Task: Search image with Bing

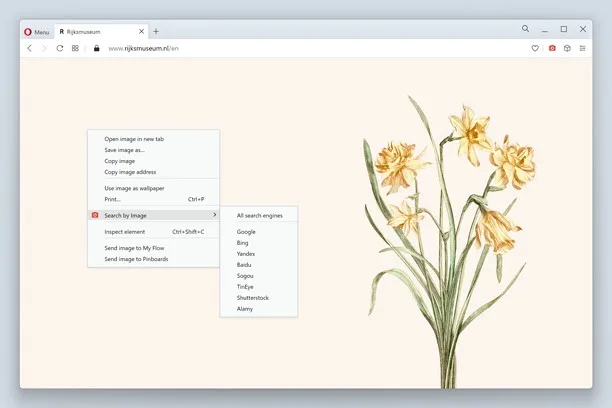Action: 259,243
